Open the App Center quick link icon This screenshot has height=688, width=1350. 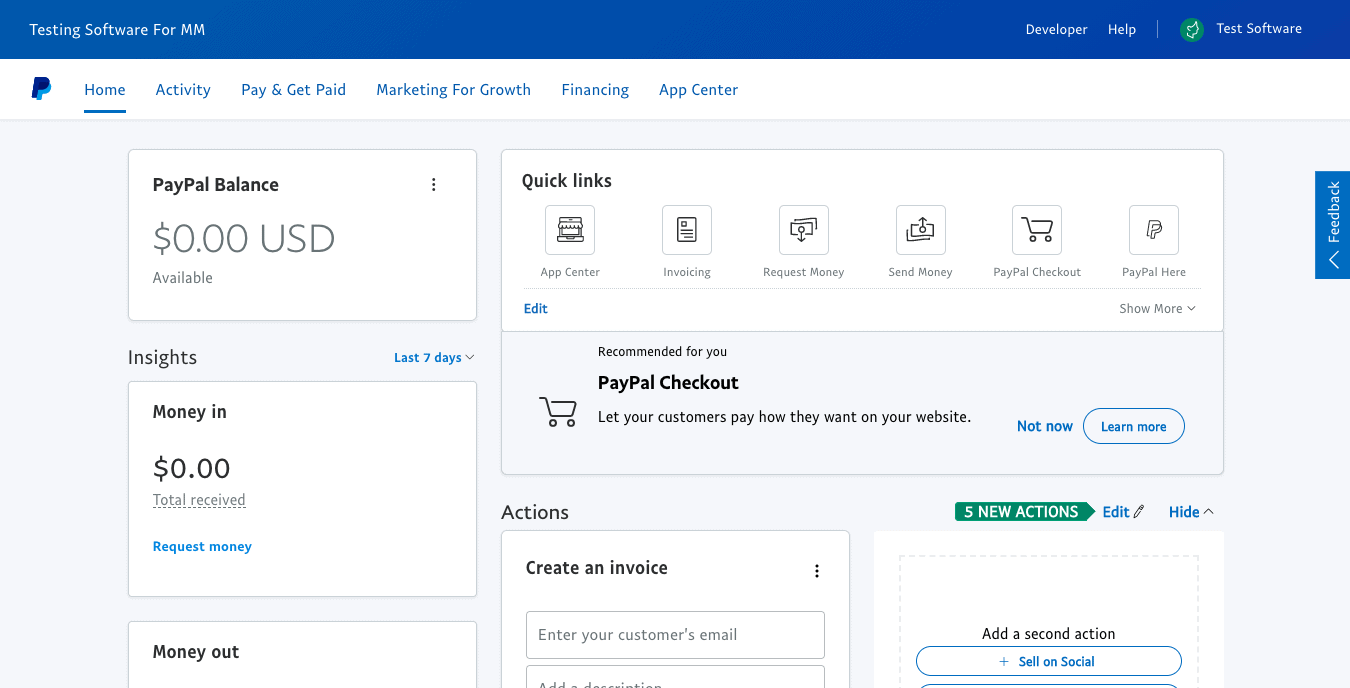[569, 229]
